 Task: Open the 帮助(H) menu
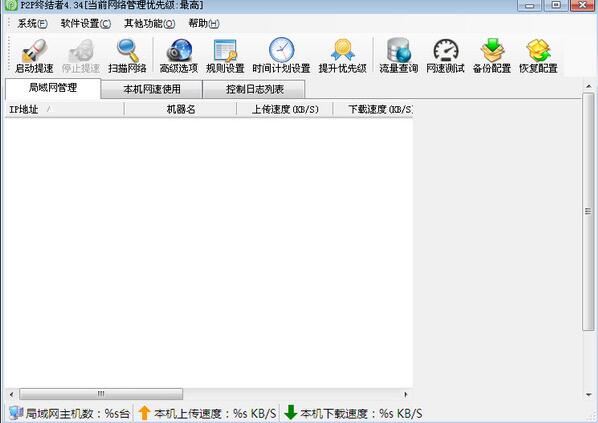pyautogui.click(x=204, y=24)
